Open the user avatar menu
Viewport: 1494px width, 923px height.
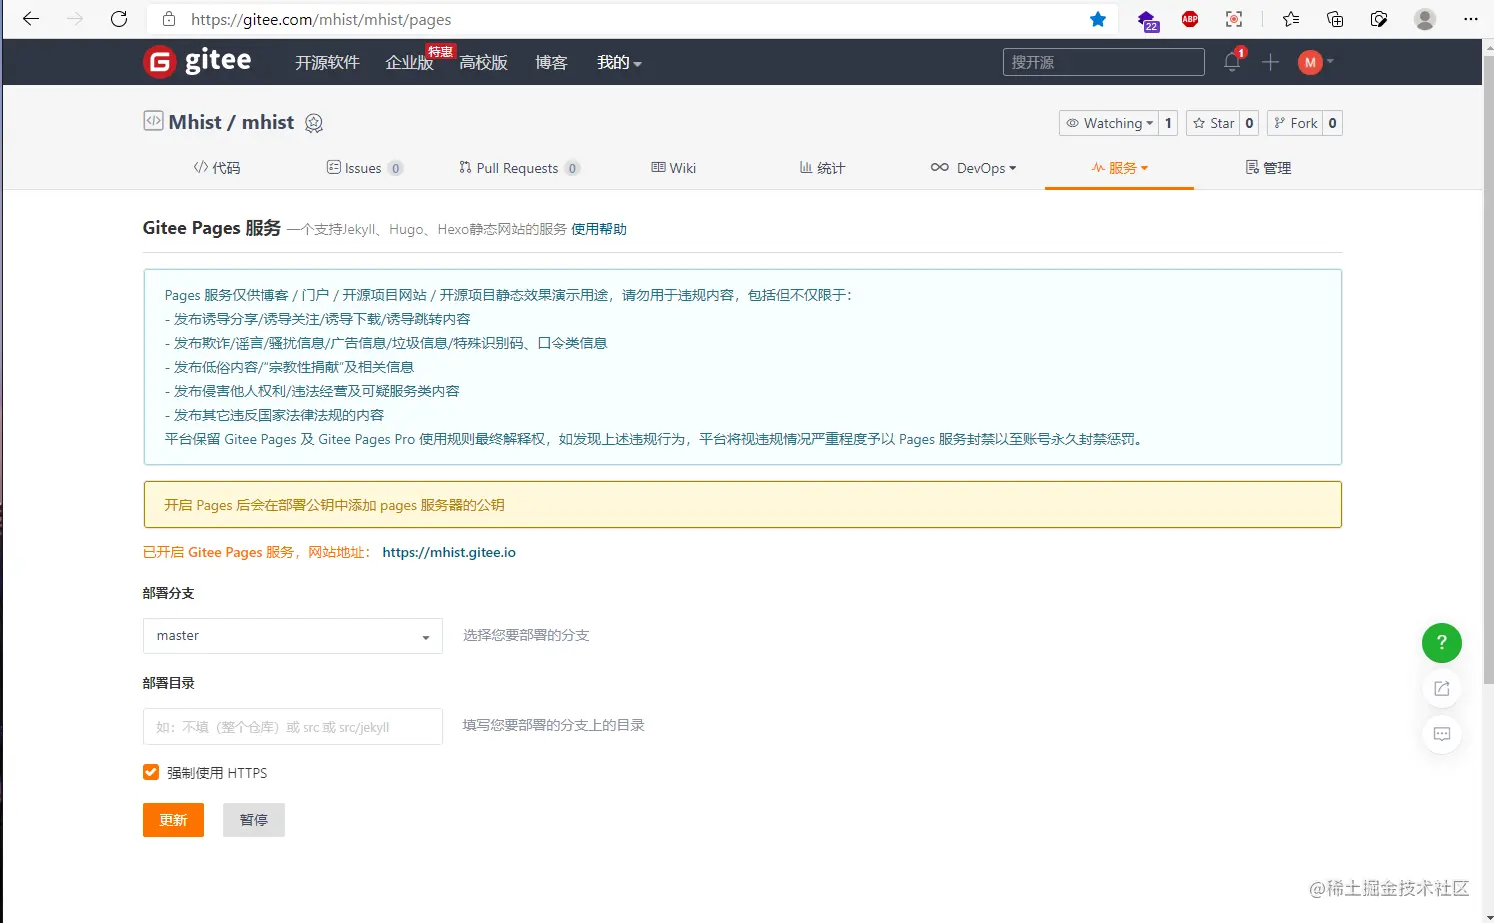1311,62
